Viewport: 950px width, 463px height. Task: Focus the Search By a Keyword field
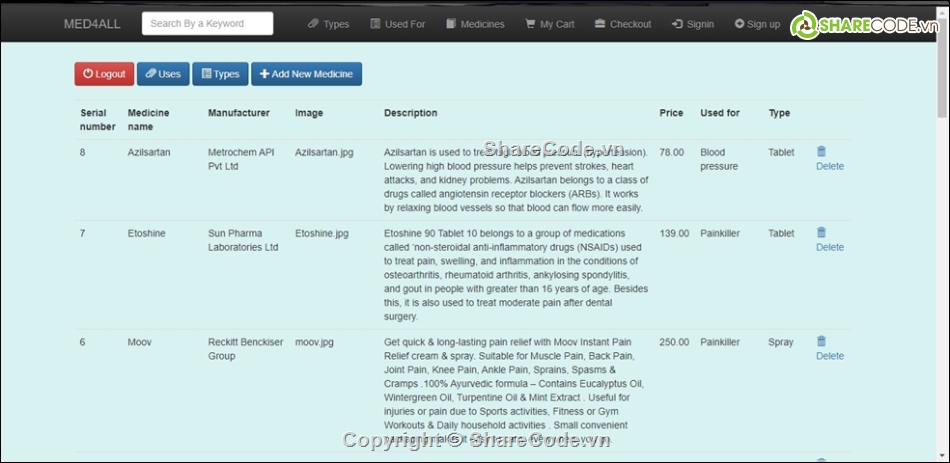pos(207,24)
